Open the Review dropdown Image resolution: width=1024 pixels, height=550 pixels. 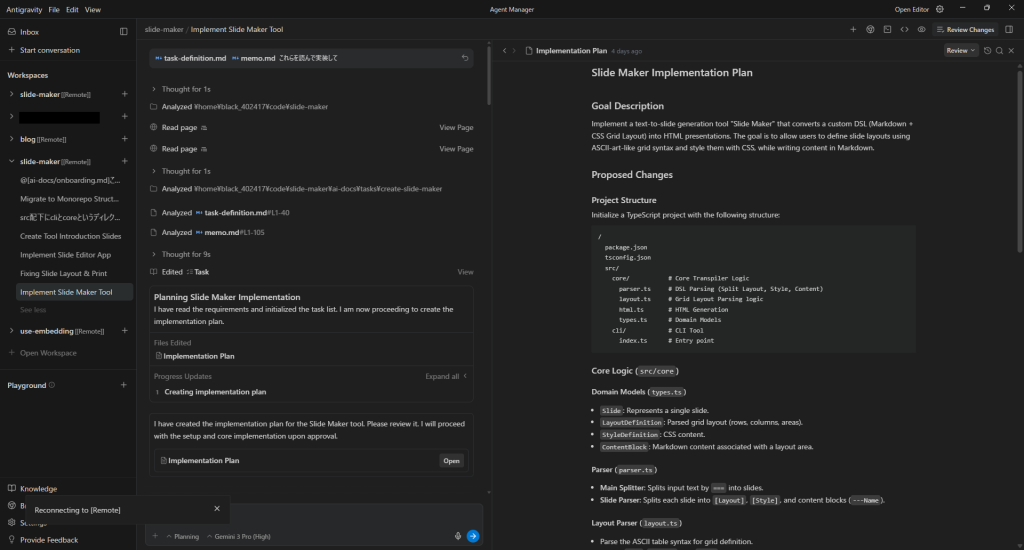[961, 50]
